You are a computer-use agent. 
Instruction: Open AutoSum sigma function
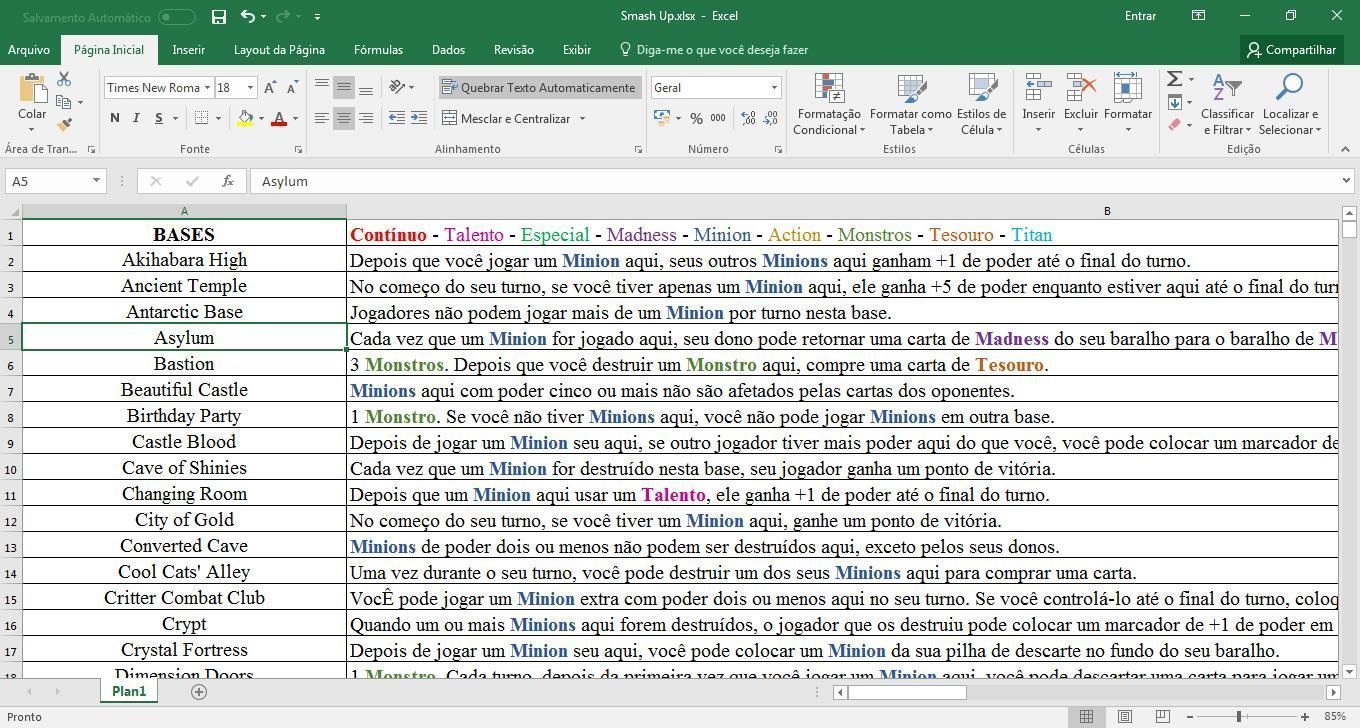click(x=1175, y=79)
